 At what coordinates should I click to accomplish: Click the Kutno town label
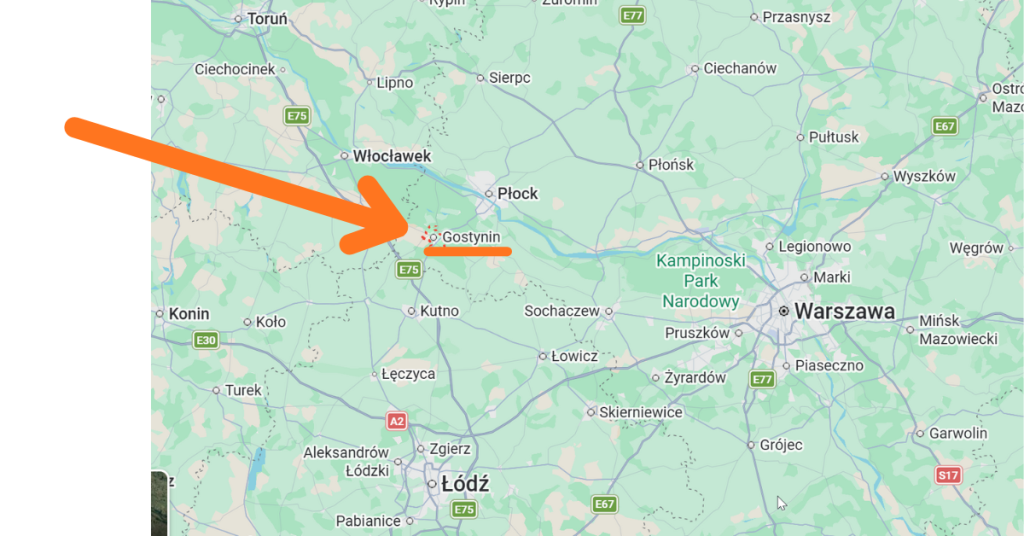440,311
